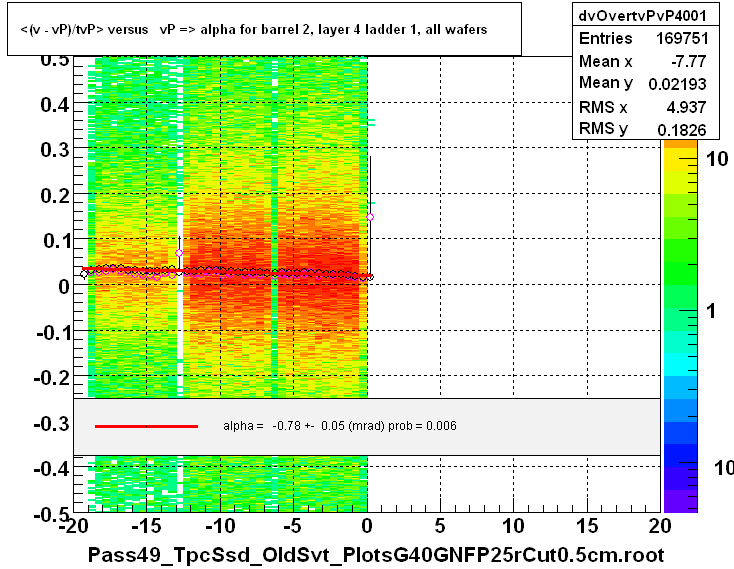The height and width of the screenshot is (569, 734).
Task: Click the Mean y 0.02193 row
Action: point(644,83)
